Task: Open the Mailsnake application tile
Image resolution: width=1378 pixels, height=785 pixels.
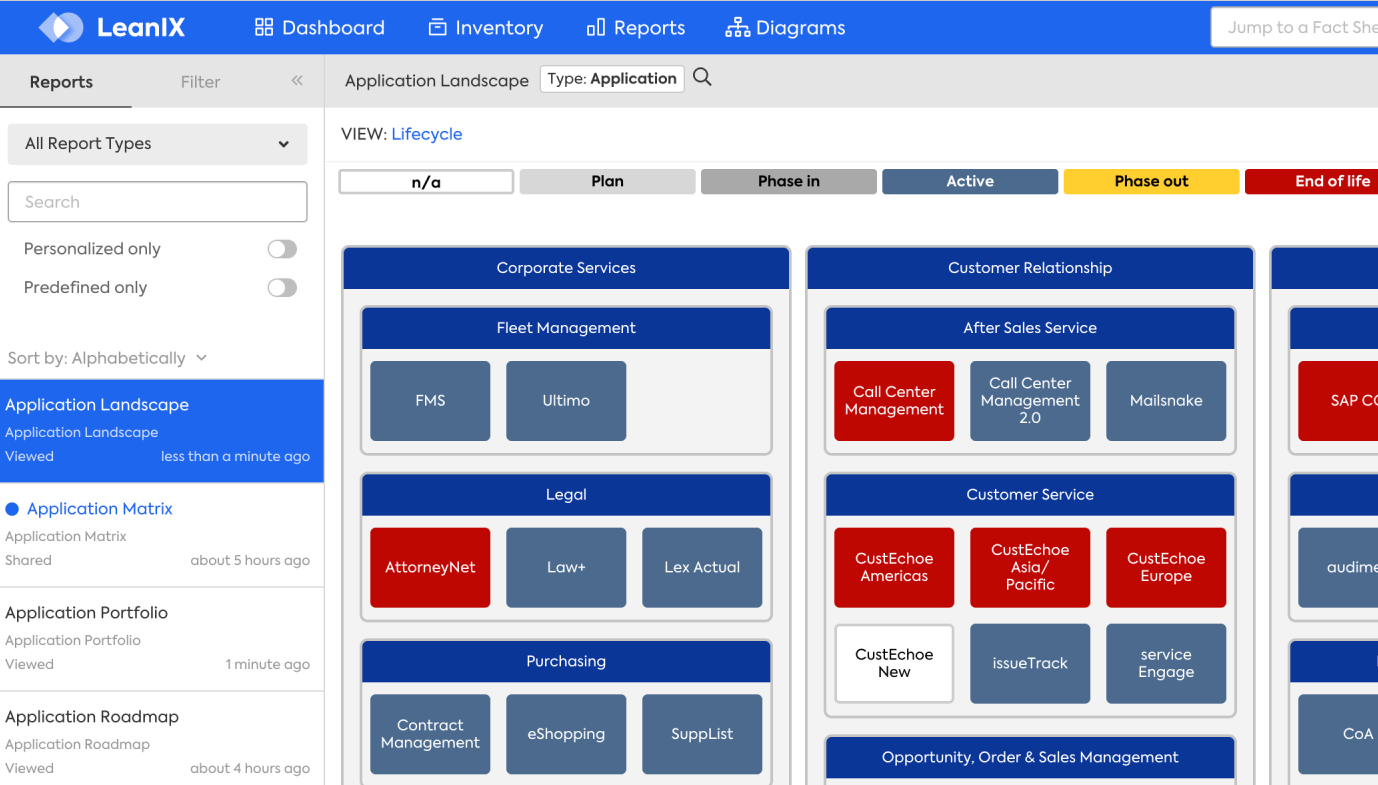Action: [x=1166, y=401]
